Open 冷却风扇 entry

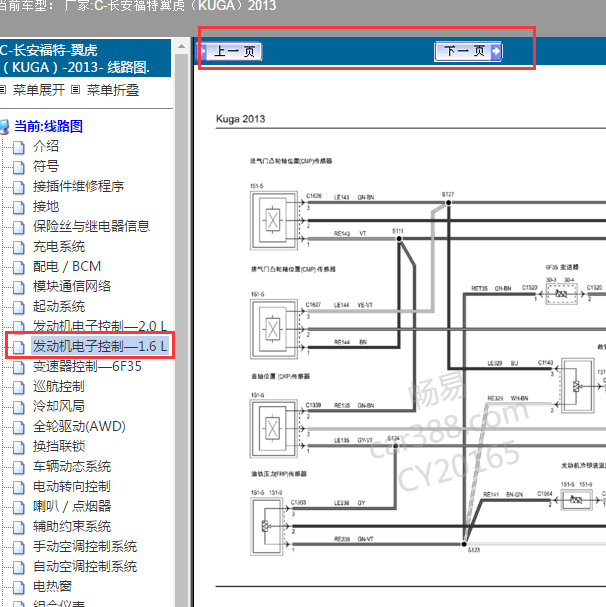pos(59,406)
